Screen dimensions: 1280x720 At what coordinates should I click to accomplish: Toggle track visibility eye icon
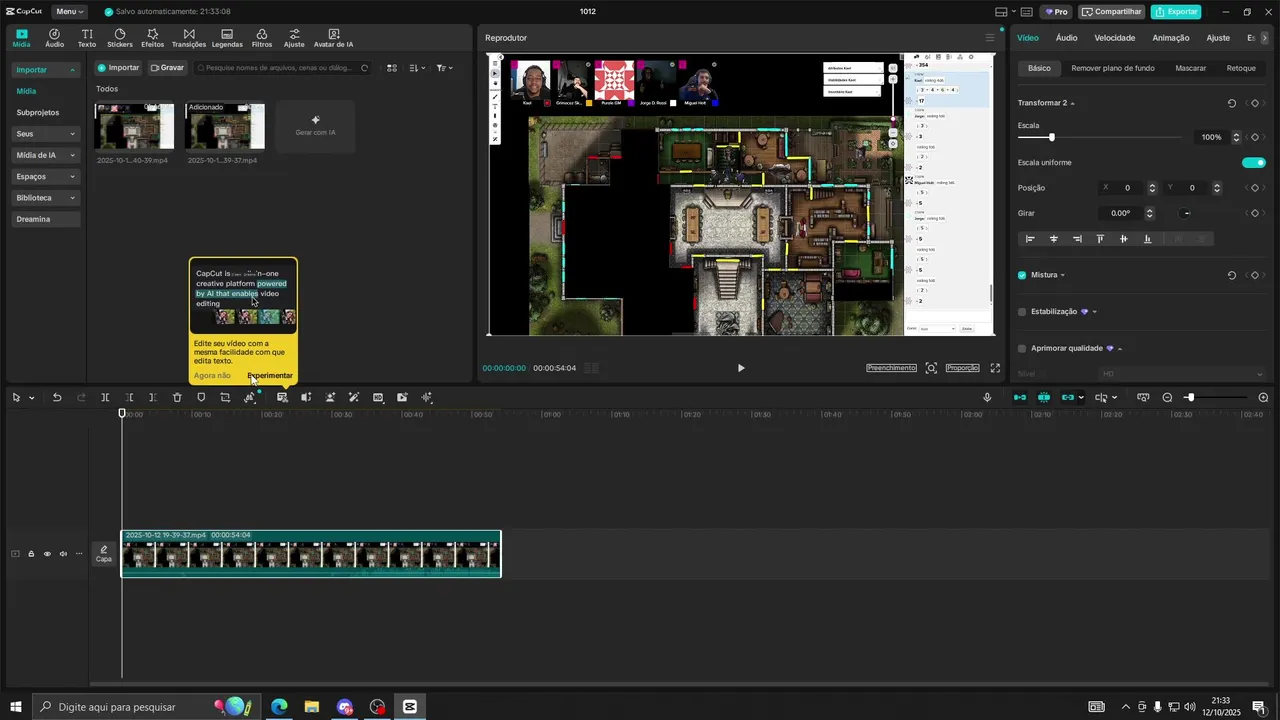pyautogui.click(x=47, y=554)
